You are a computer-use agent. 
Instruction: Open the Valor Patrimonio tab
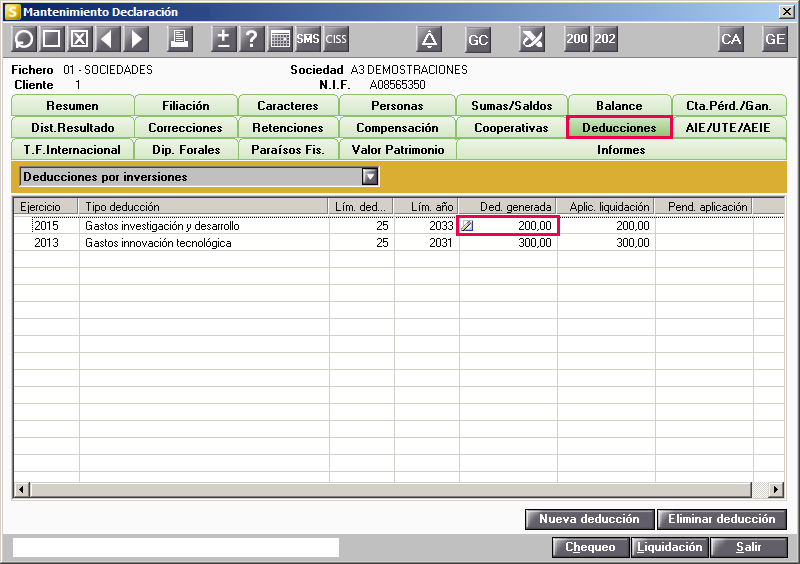[397, 150]
